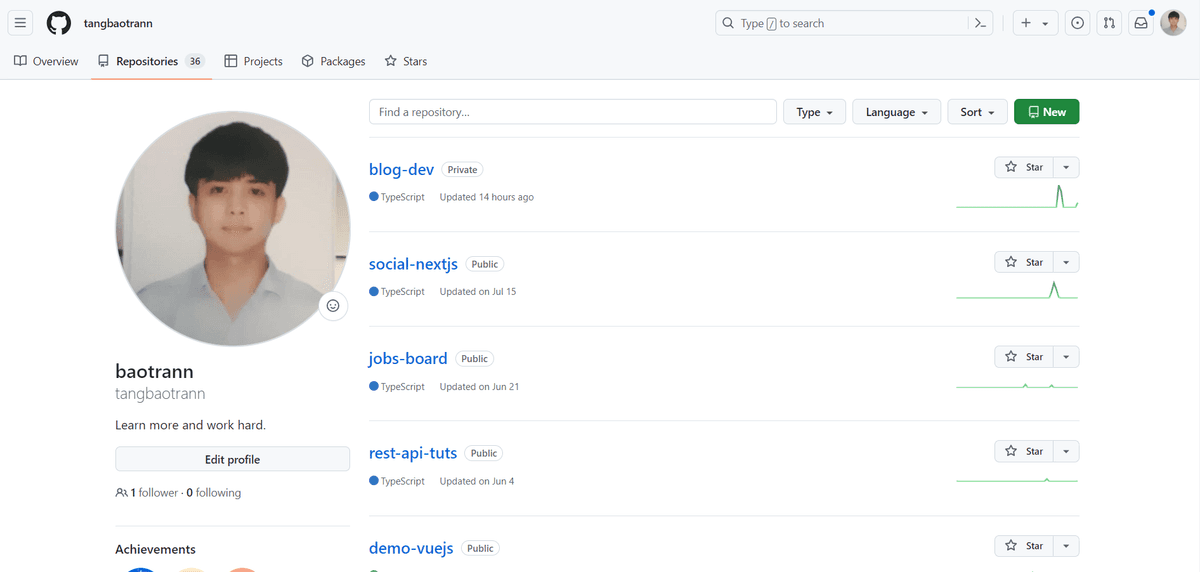The image size is (1200, 572).
Task: Click the GitHub Octocat logo
Action: [x=59, y=23]
